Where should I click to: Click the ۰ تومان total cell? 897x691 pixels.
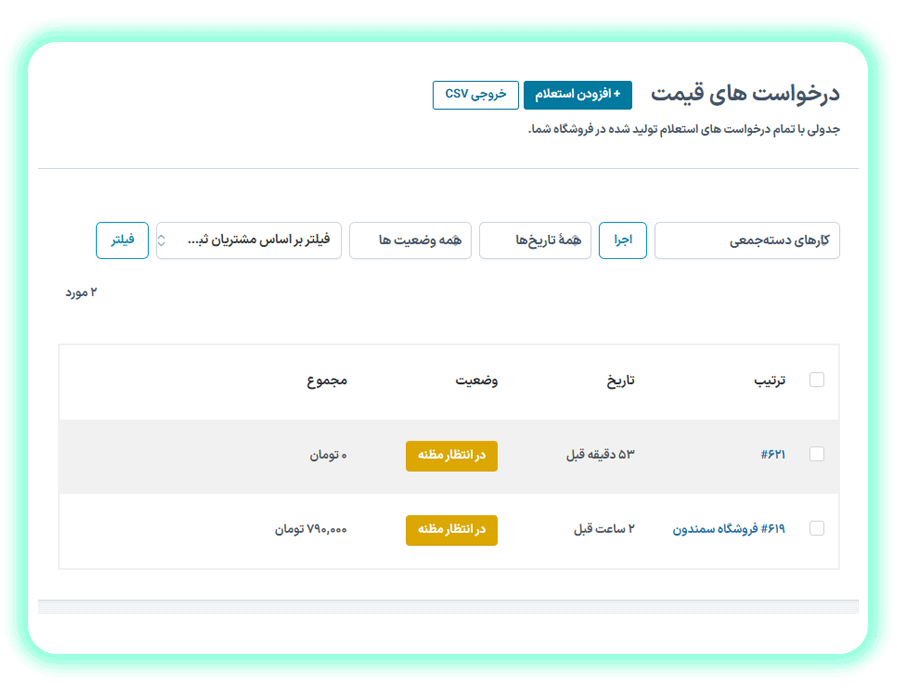click(x=328, y=455)
